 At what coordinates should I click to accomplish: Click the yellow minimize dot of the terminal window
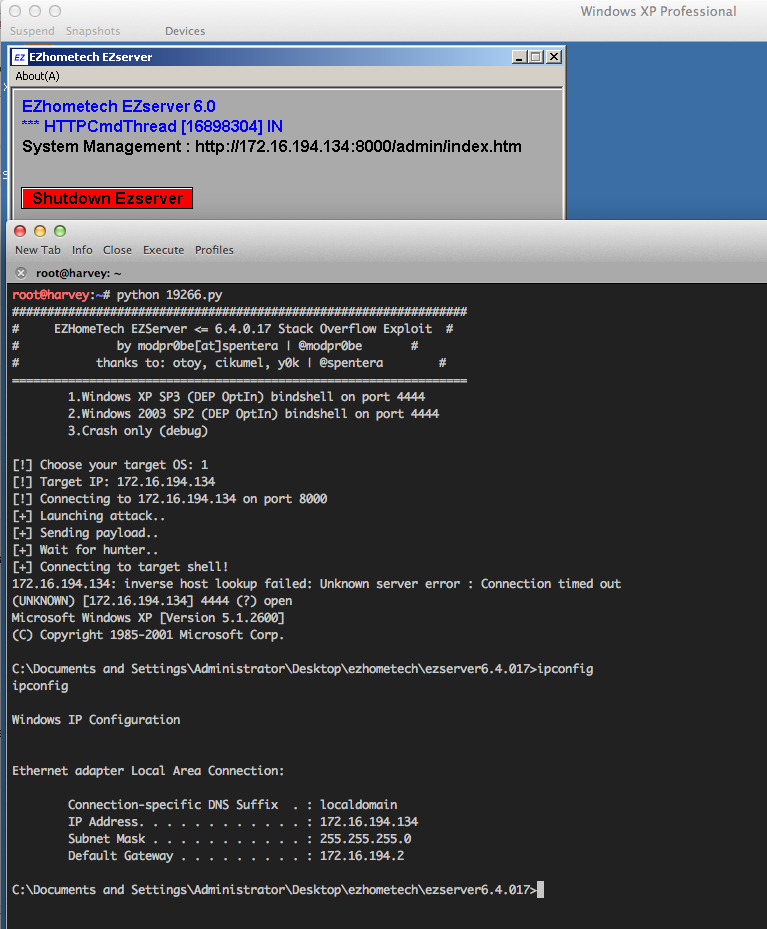40,231
